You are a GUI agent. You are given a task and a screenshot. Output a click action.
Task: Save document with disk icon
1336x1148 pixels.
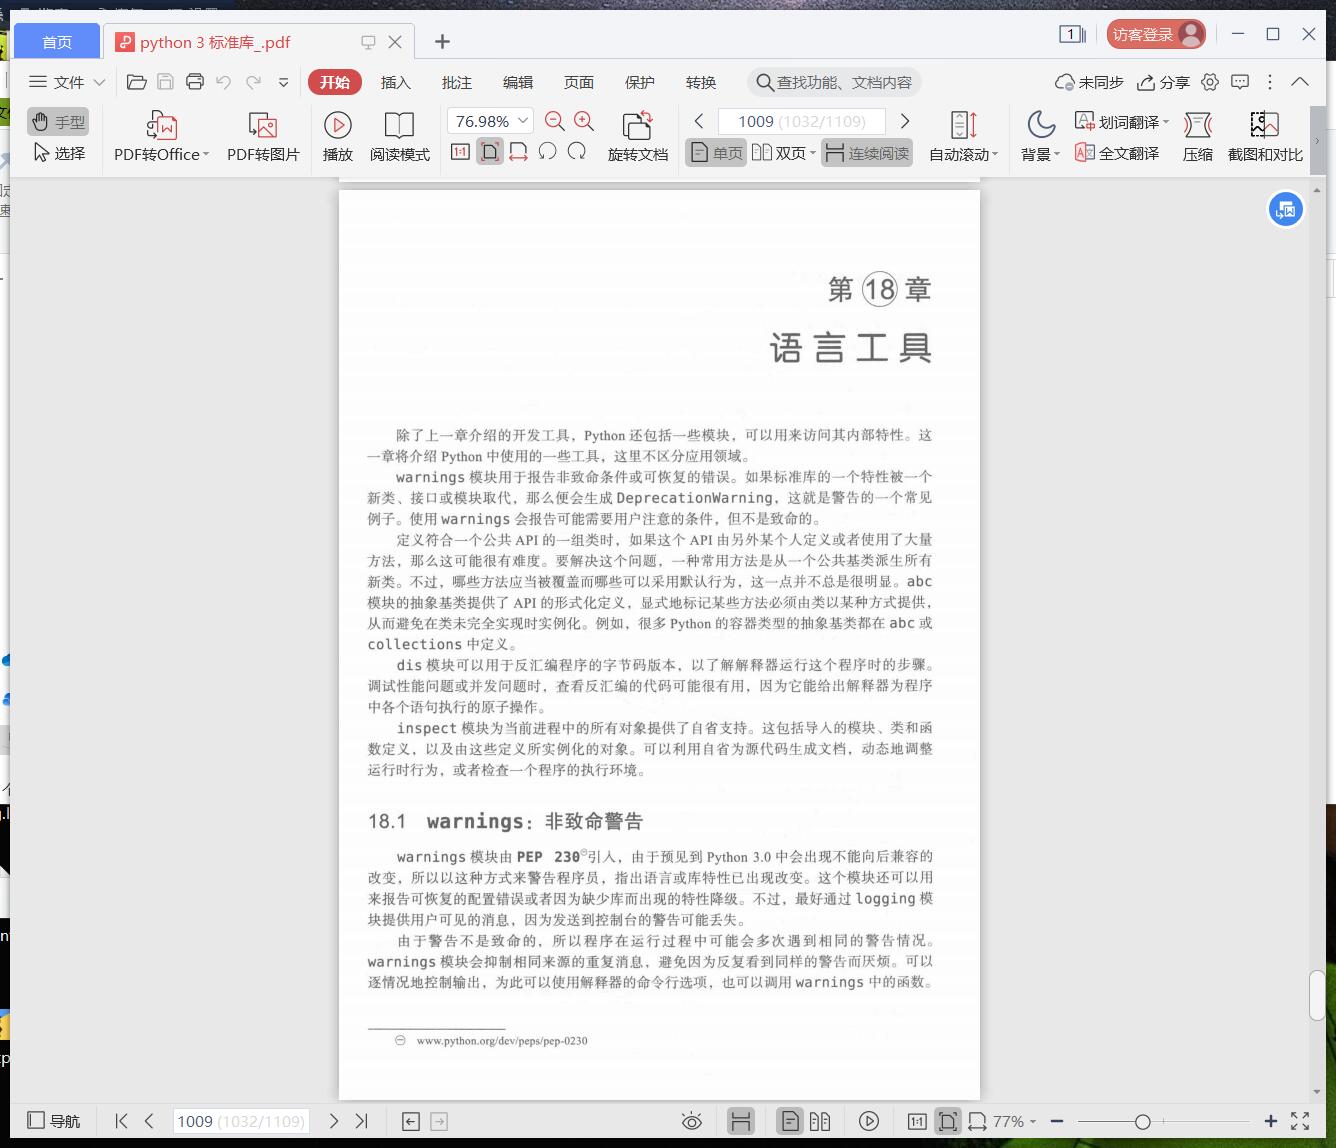(x=166, y=82)
